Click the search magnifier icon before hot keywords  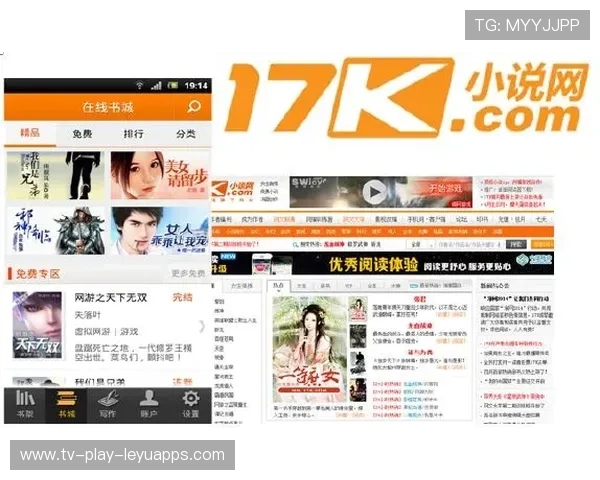[295, 244]
